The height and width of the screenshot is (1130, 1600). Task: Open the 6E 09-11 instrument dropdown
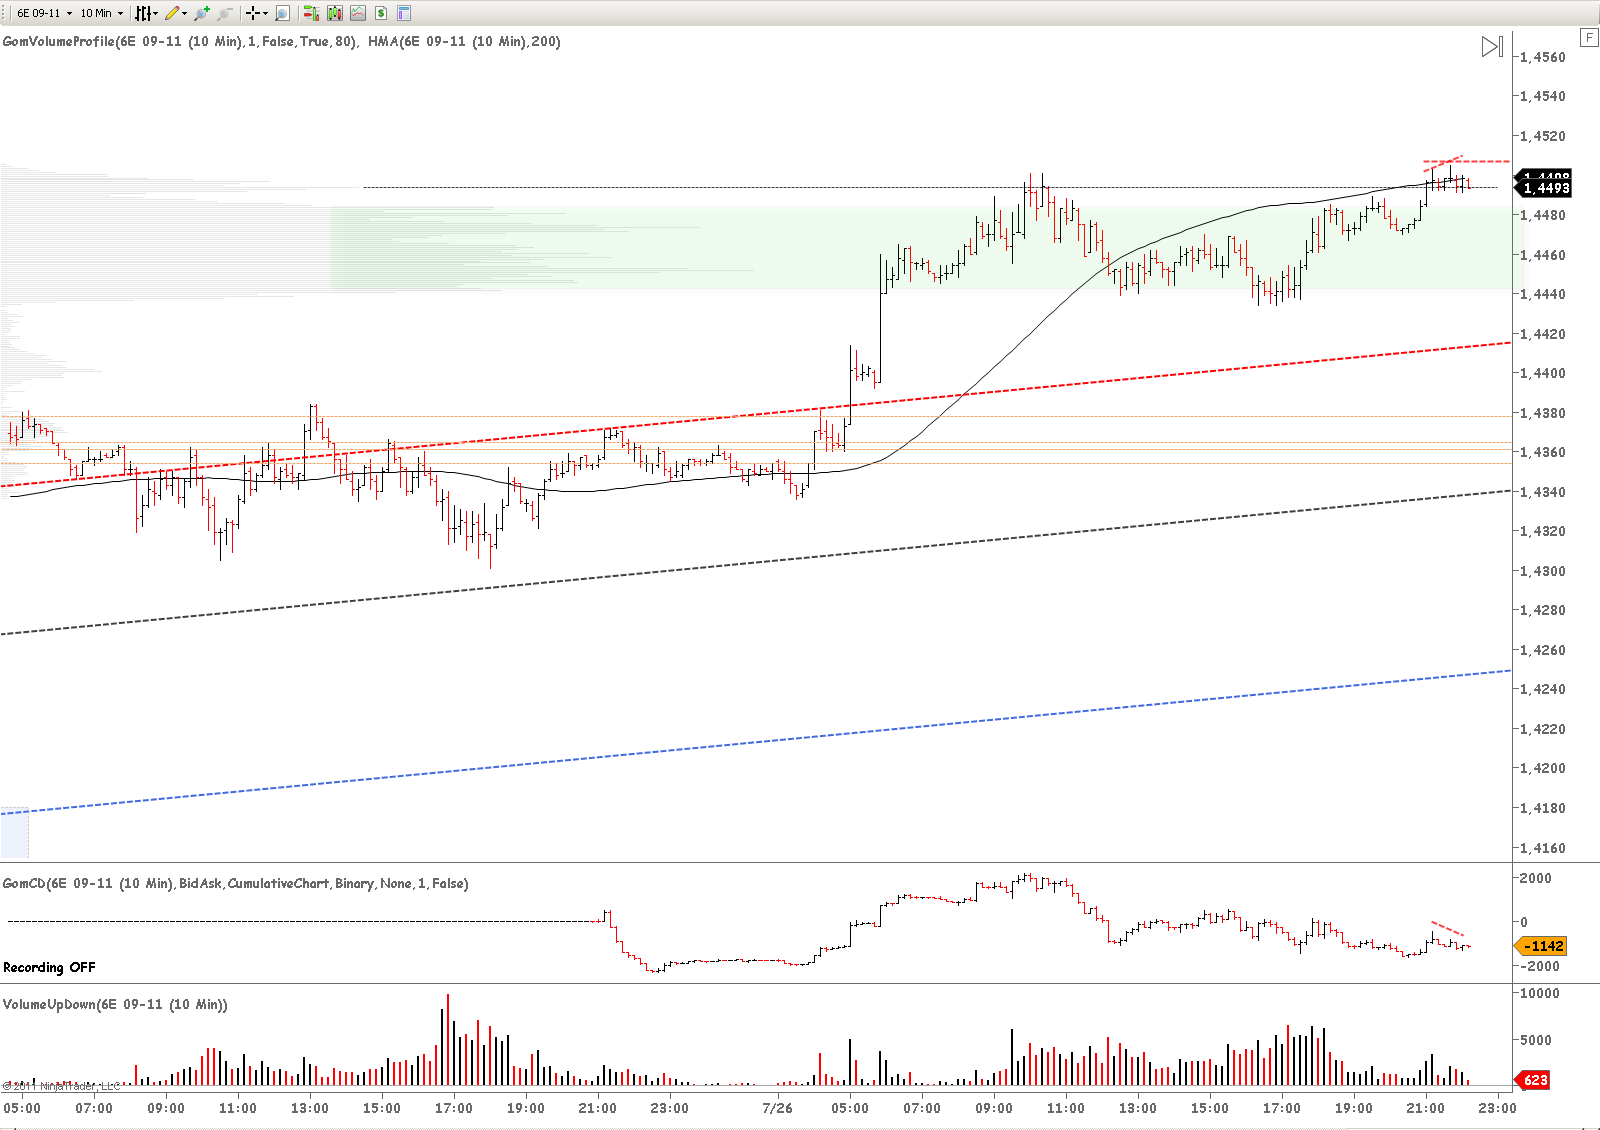44,13
